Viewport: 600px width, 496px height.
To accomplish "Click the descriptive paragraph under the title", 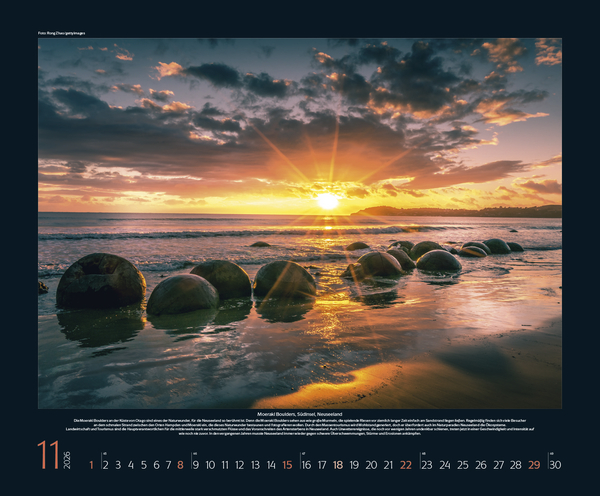I will tap(300, 427).
